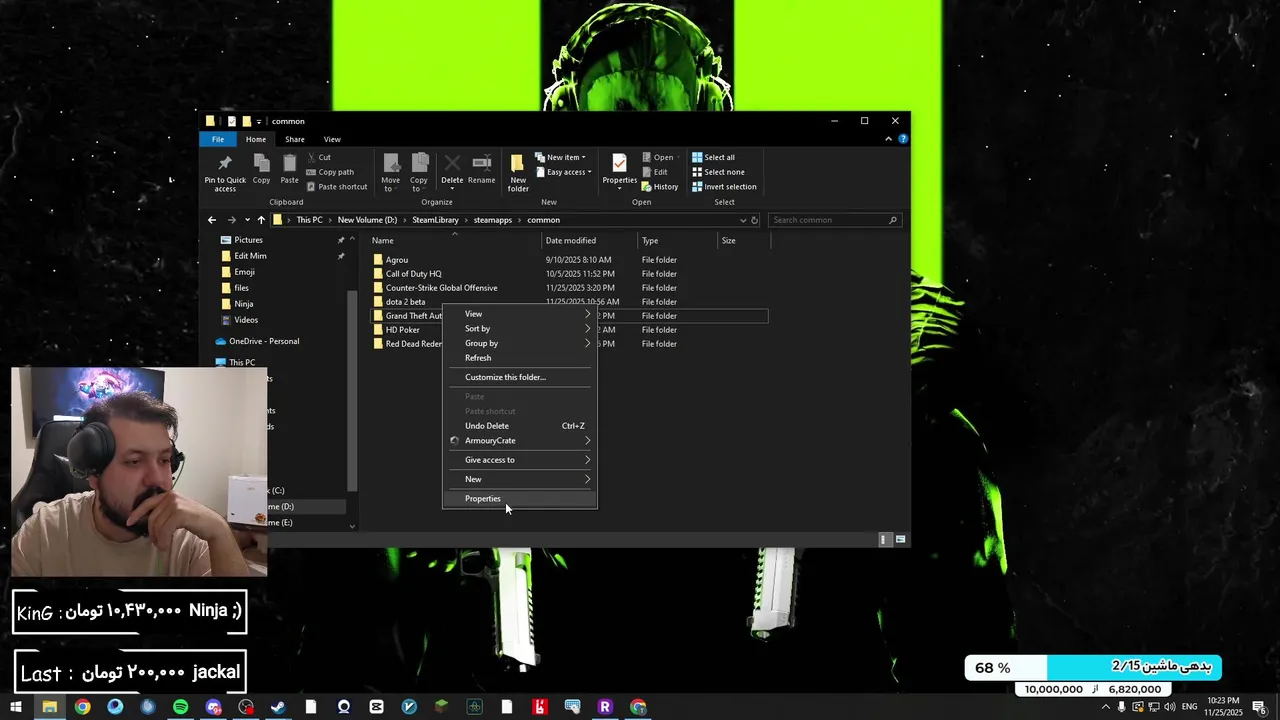Viewport: 1280px width, 720px height.
Task: Go up one folder level arrow
Action: pos(261,220)
